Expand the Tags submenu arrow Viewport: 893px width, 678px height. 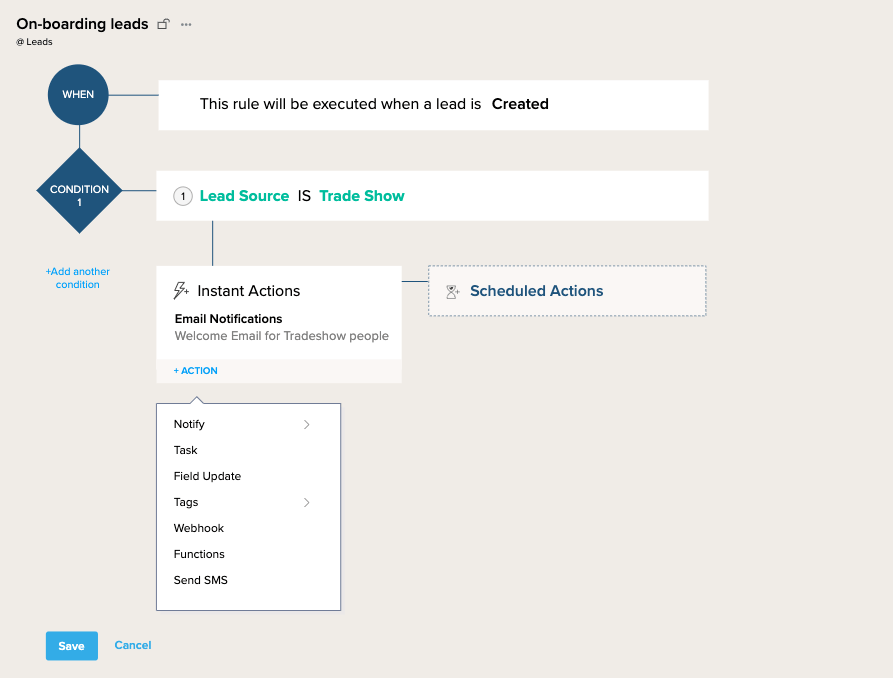tap(307, 502)
